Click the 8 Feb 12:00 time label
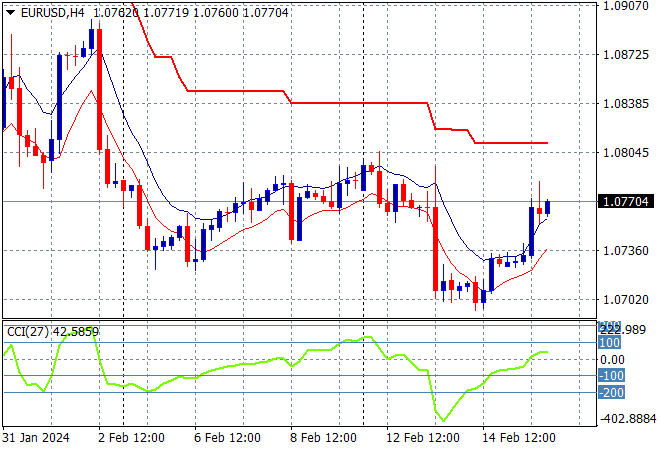 pos(323,438)
